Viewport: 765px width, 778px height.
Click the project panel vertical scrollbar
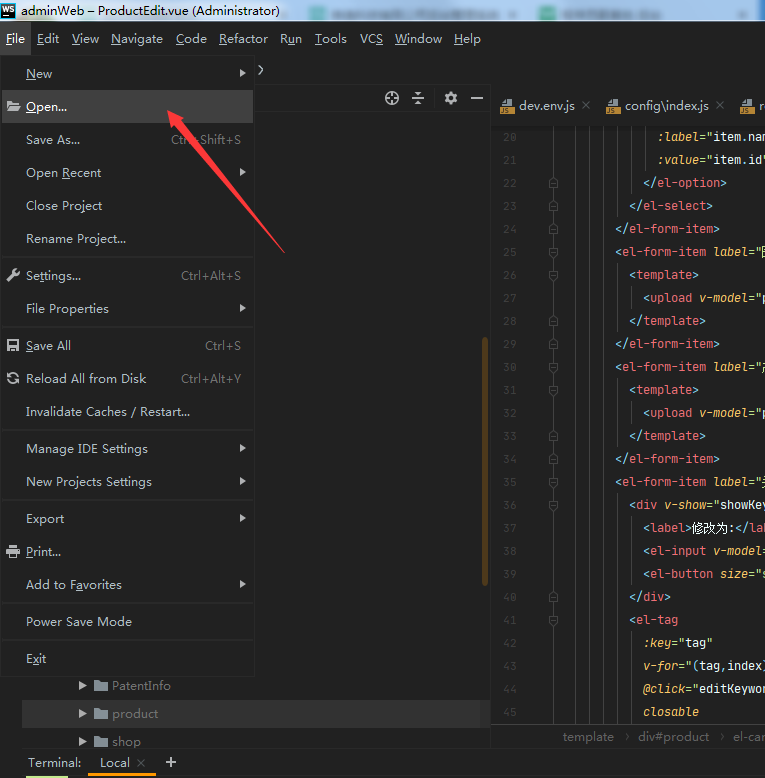[x=485, y=461]
